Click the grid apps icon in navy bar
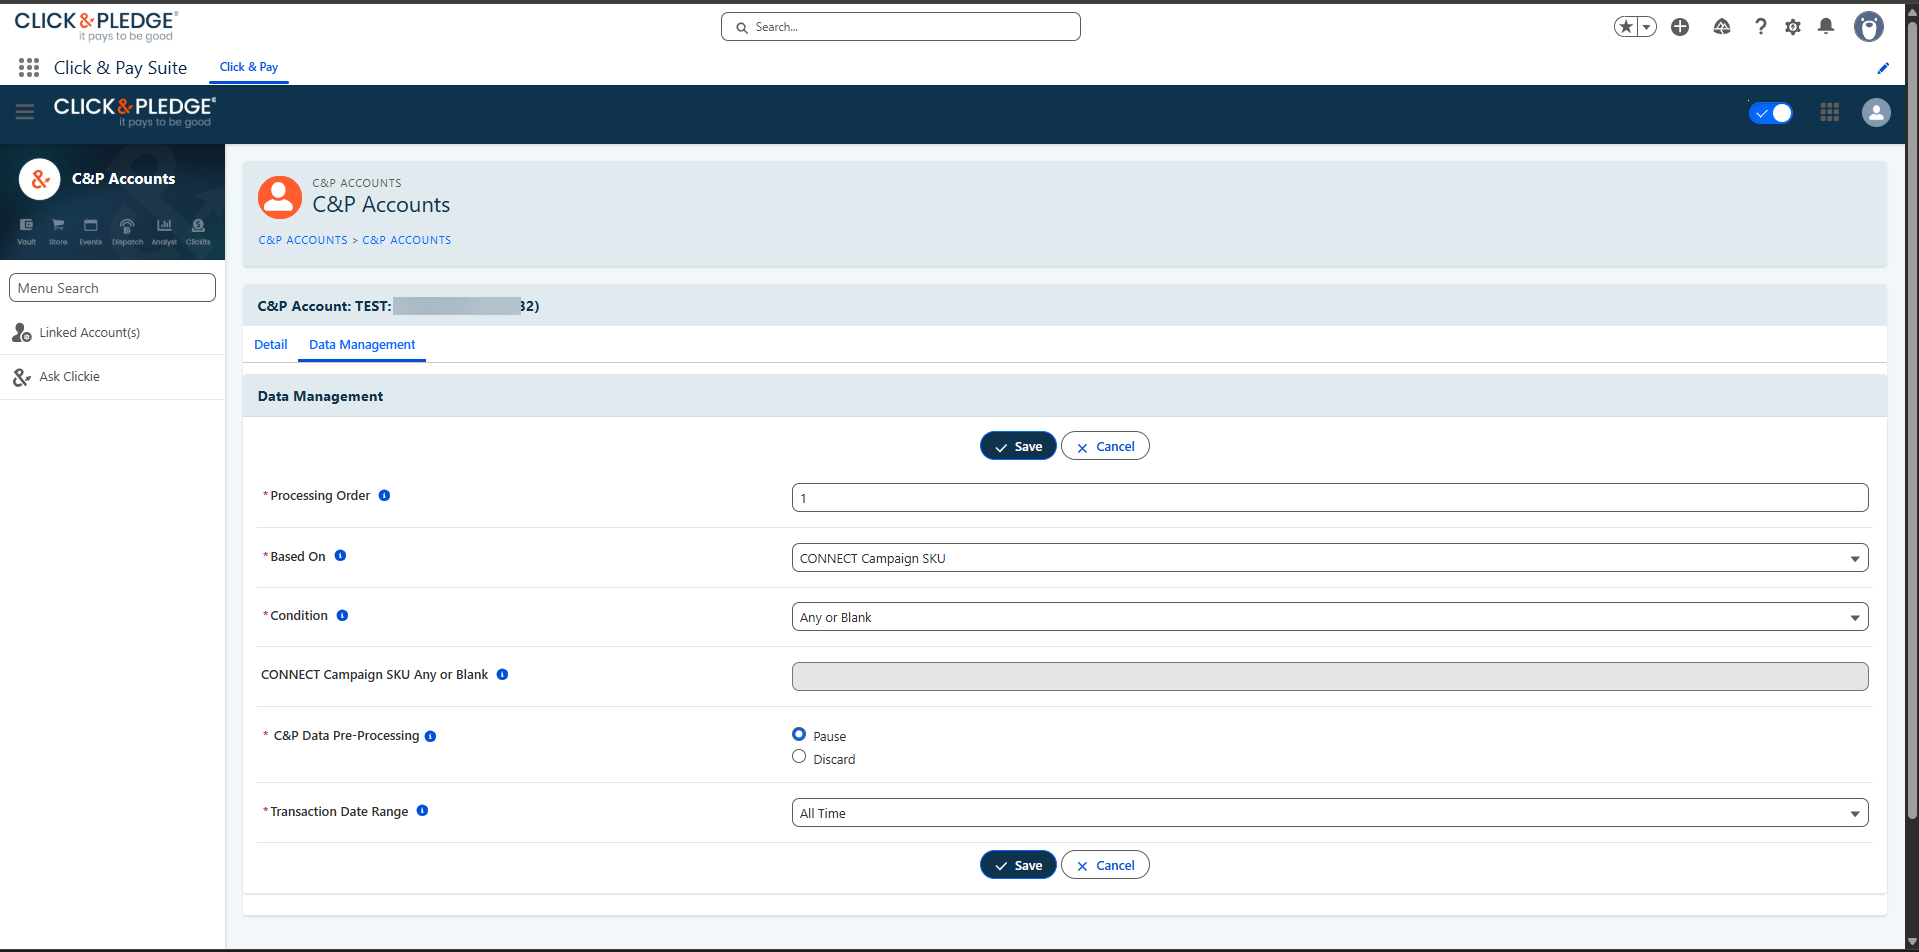Image resolution: width=1919 pixels, height=952 pixels. point(1830,112)
